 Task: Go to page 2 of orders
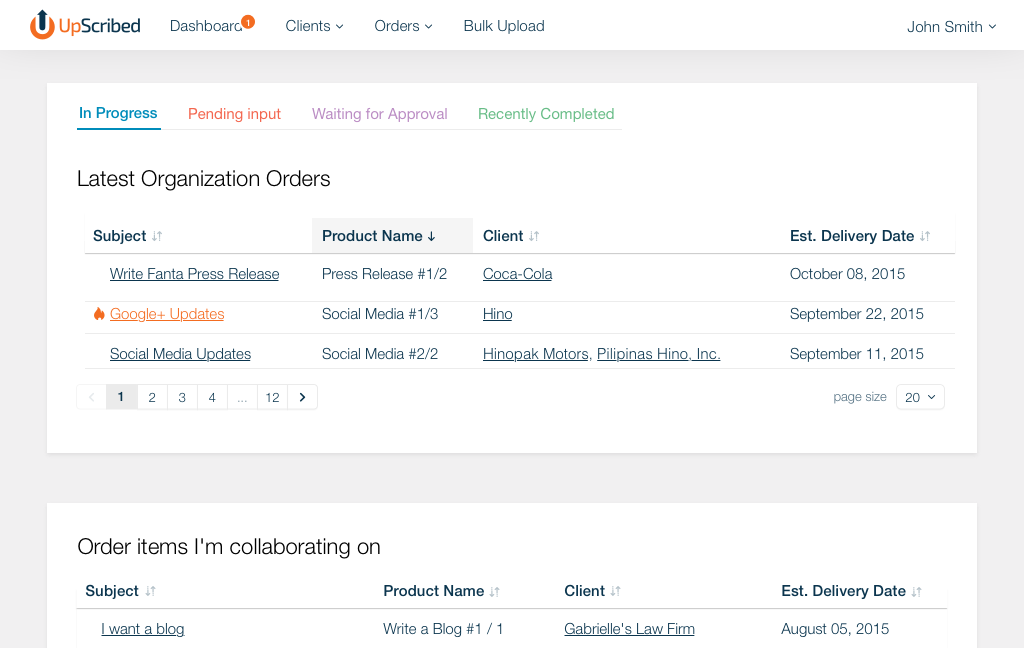tap(152, 397)
